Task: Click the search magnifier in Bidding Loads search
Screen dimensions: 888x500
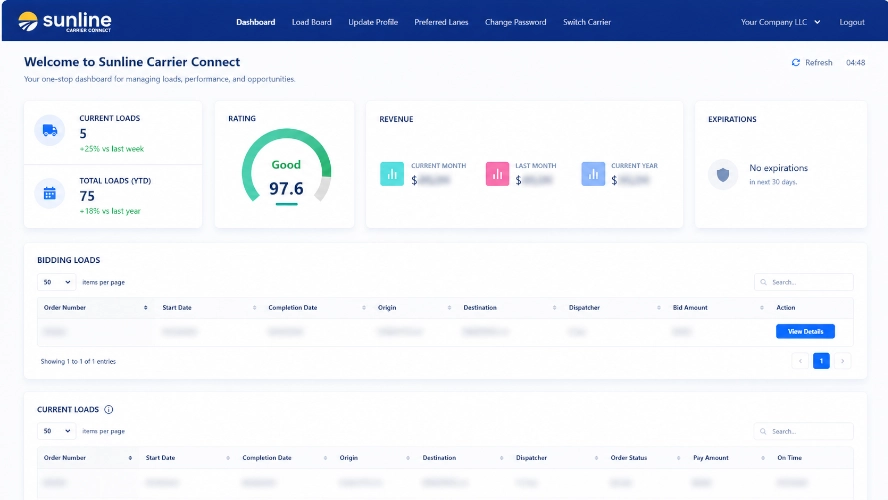Action: (763, 282)
